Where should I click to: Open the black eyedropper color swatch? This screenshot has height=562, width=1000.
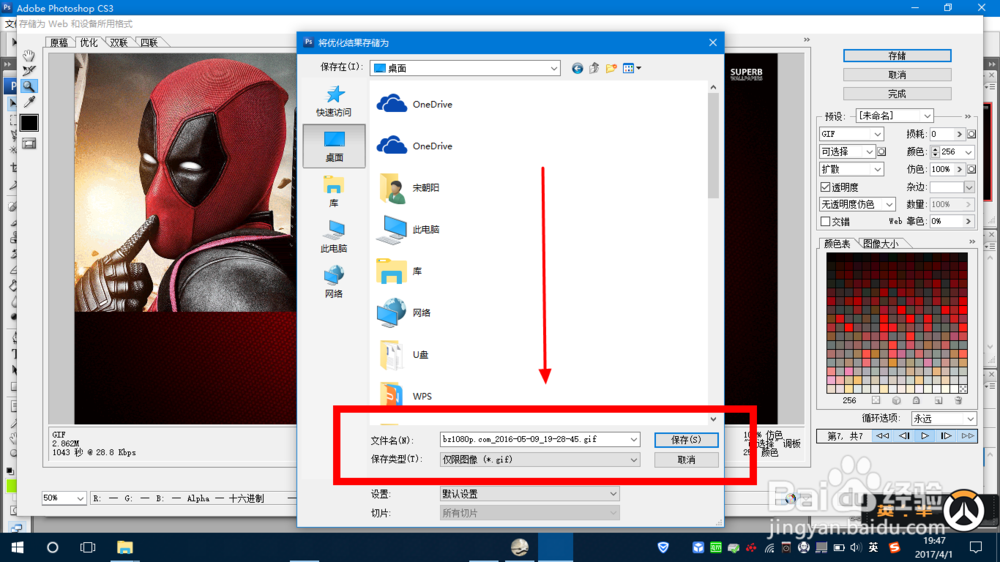tap(29, 122)
